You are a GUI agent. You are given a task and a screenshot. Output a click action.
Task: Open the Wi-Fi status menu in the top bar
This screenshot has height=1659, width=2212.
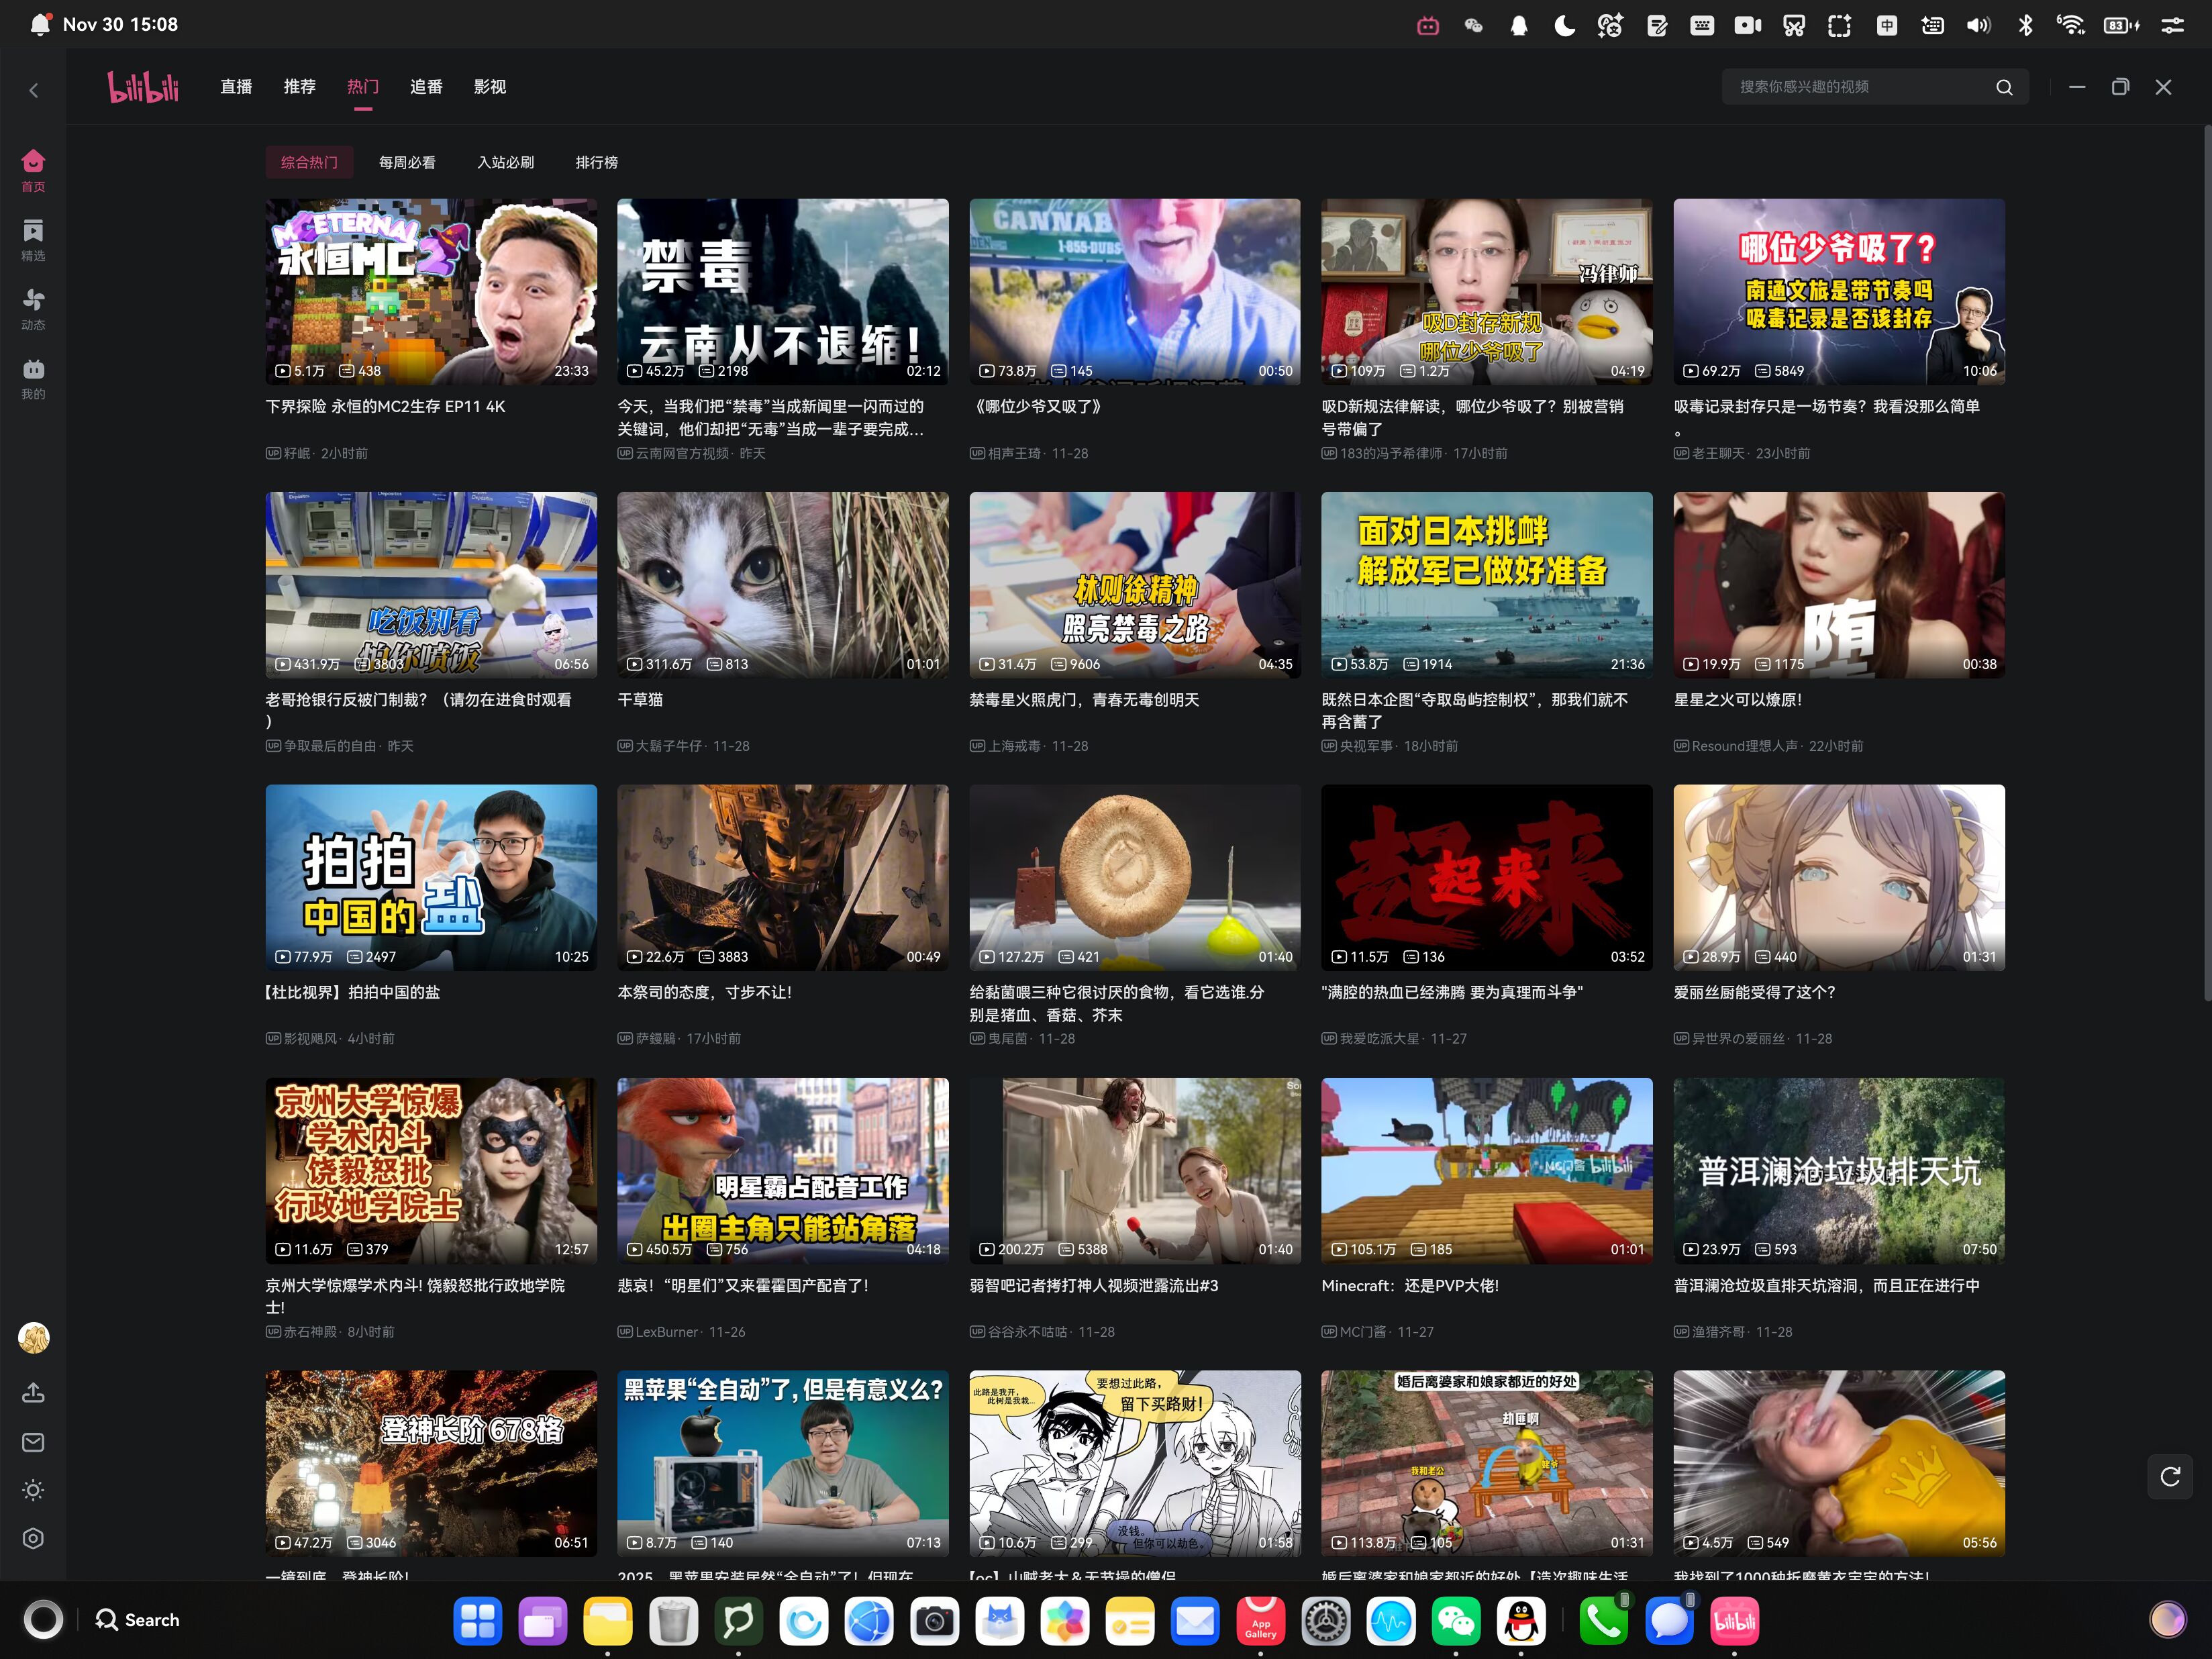(2070, 25)
